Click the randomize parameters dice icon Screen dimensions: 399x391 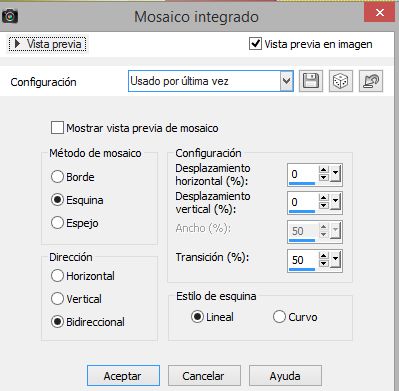pyautogui.click(x=341, y=81)
